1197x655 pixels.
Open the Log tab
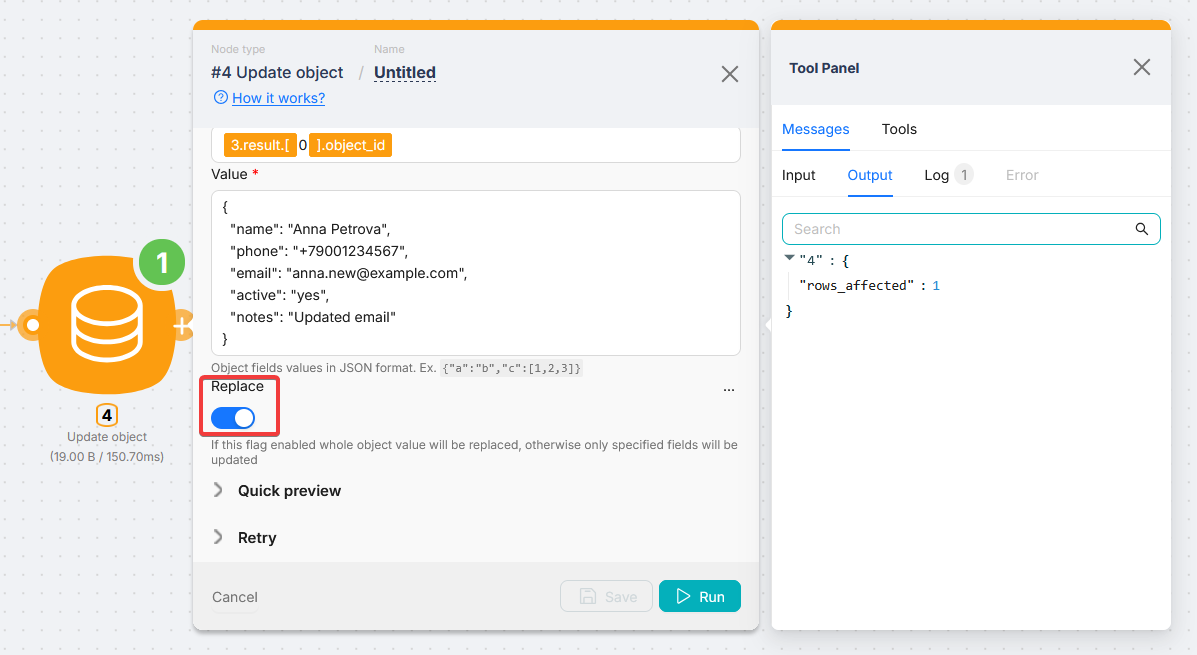(x=936, y=175)
